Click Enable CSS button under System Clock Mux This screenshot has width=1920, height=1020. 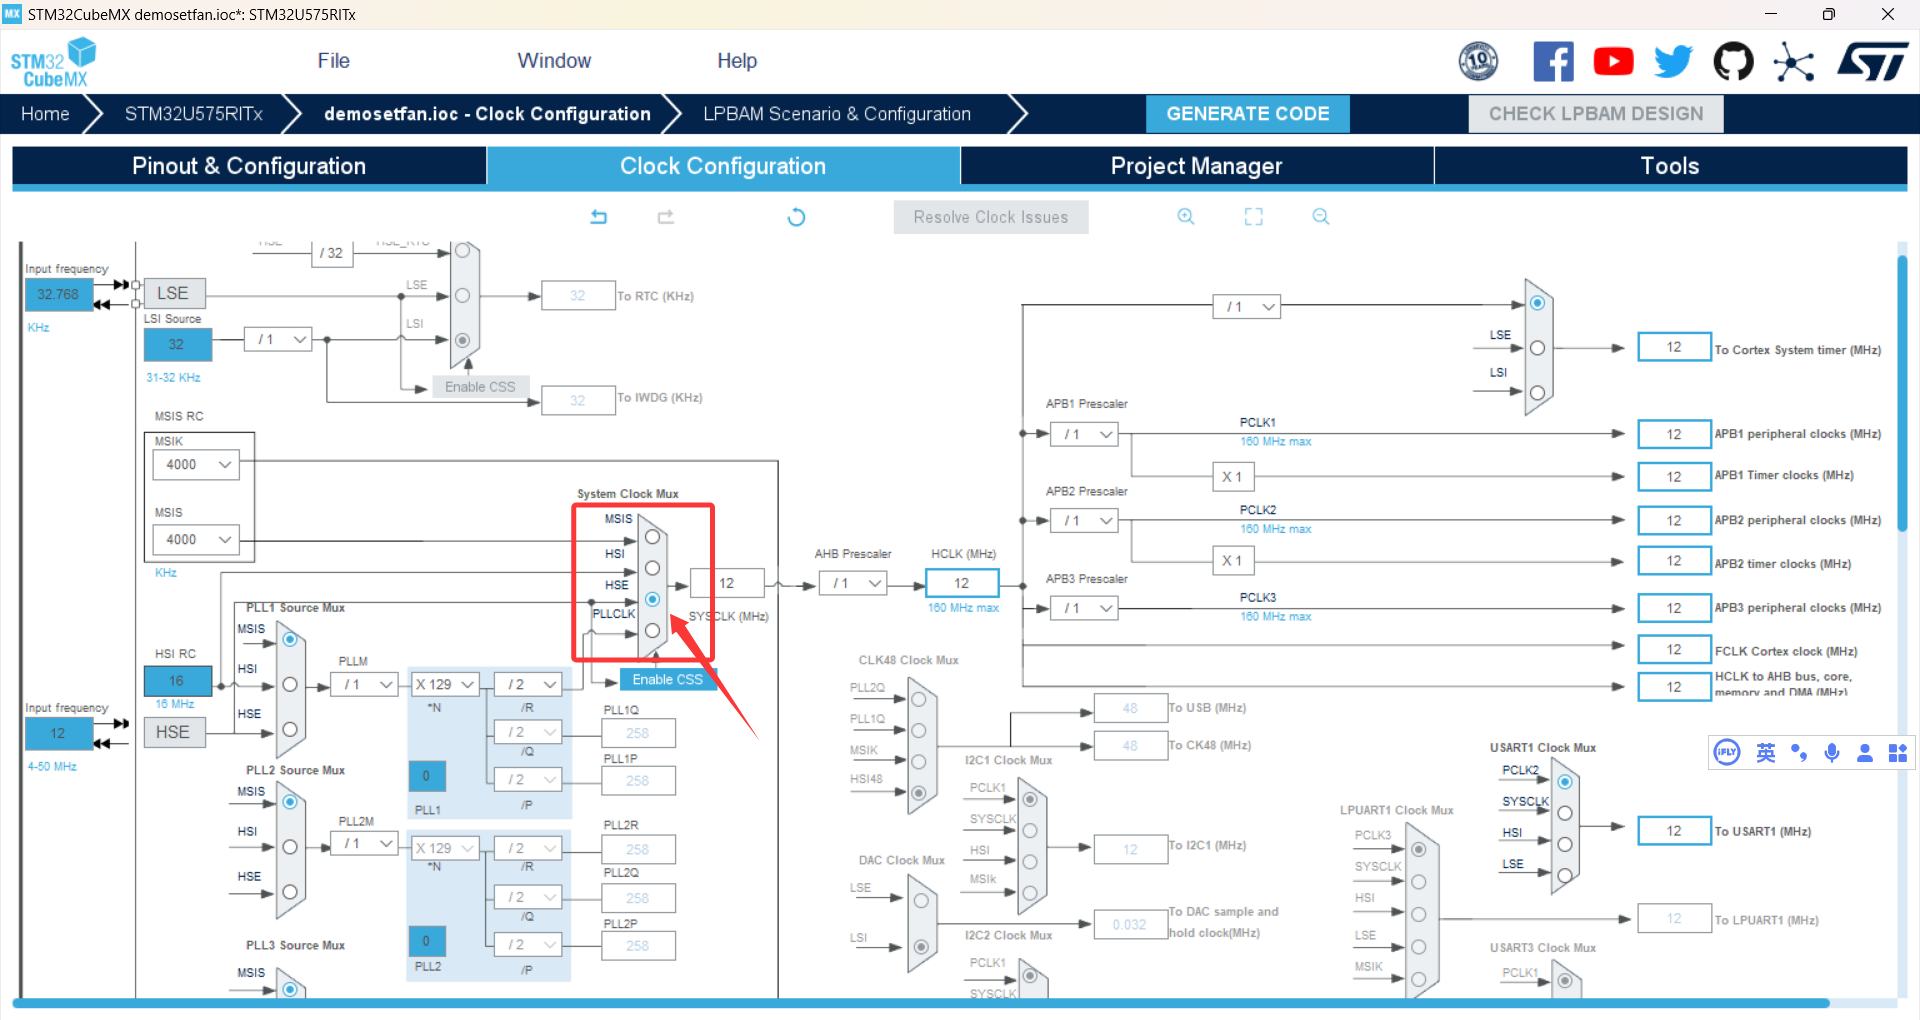pyautogui.click(x=667, y=679)
